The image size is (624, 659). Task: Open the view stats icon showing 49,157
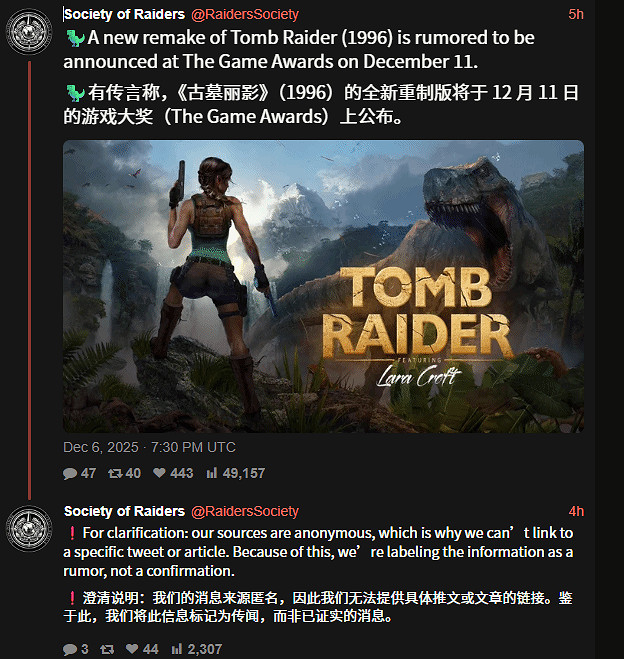click(x=211, y=473)
